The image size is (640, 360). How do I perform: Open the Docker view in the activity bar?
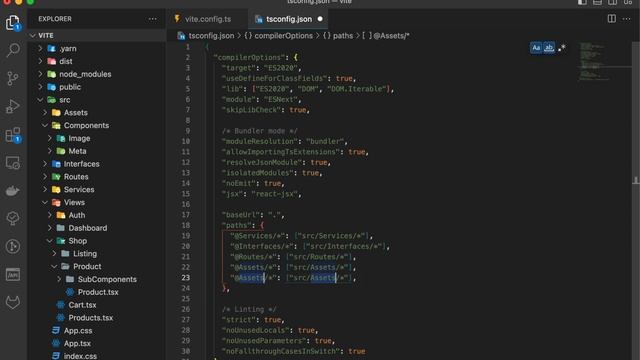(x=13, y=191)
